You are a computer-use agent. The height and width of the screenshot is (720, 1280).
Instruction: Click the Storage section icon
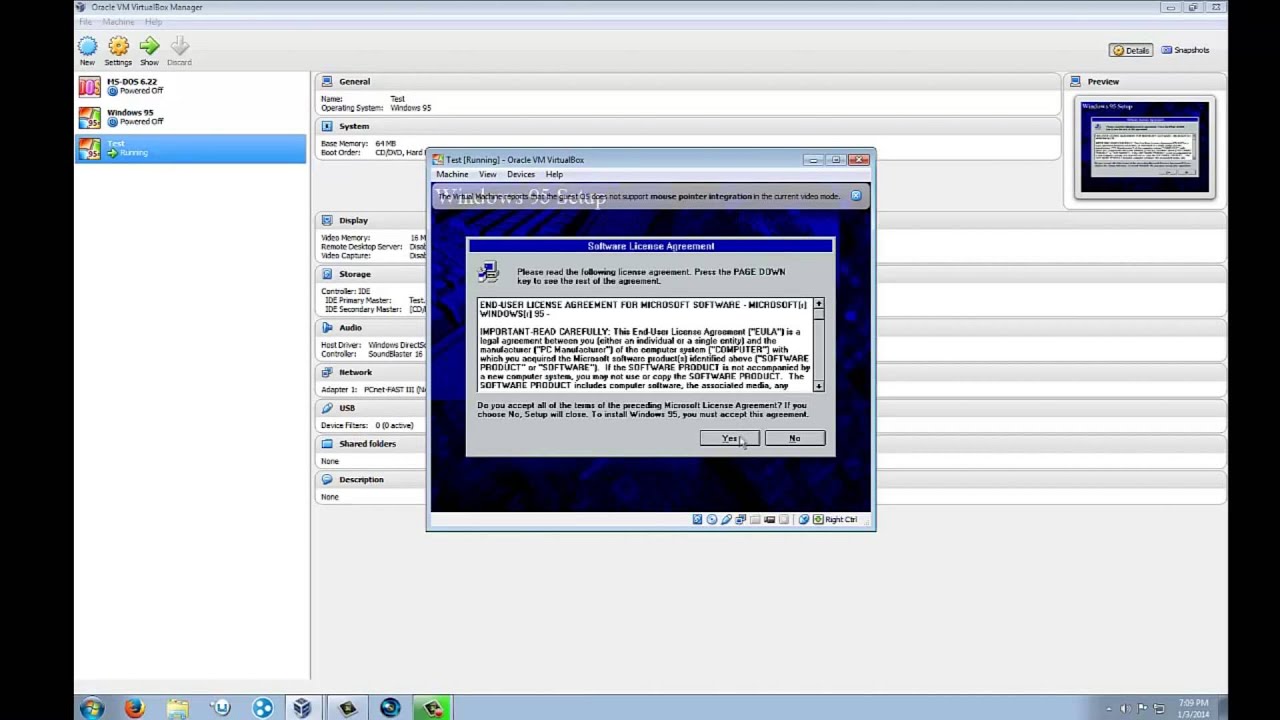(327, 274)
